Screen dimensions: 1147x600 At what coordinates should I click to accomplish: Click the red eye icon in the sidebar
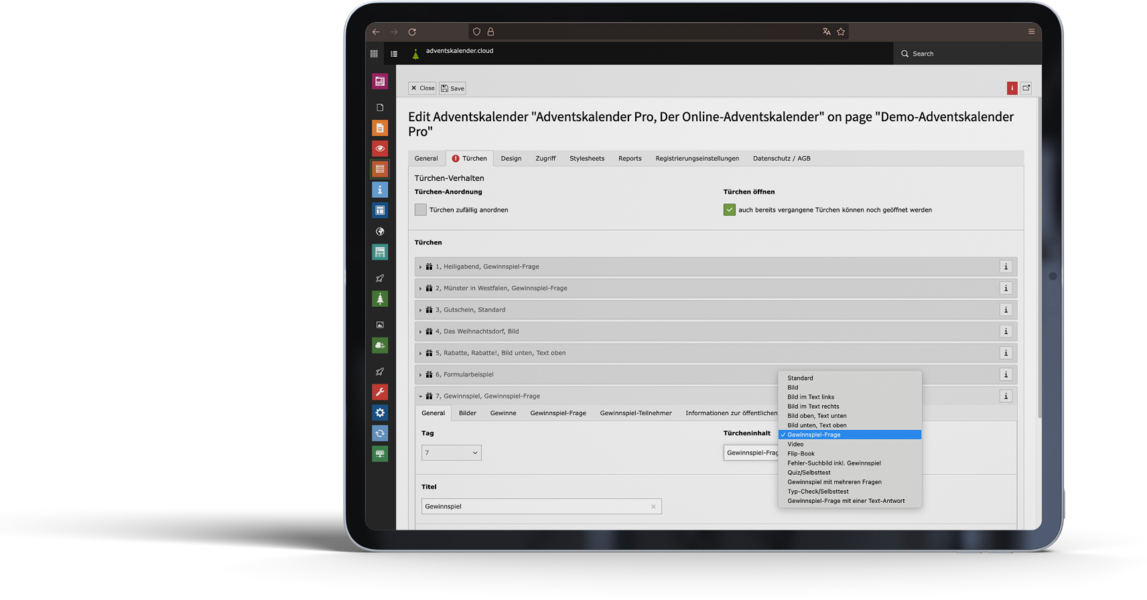[380, 149]
